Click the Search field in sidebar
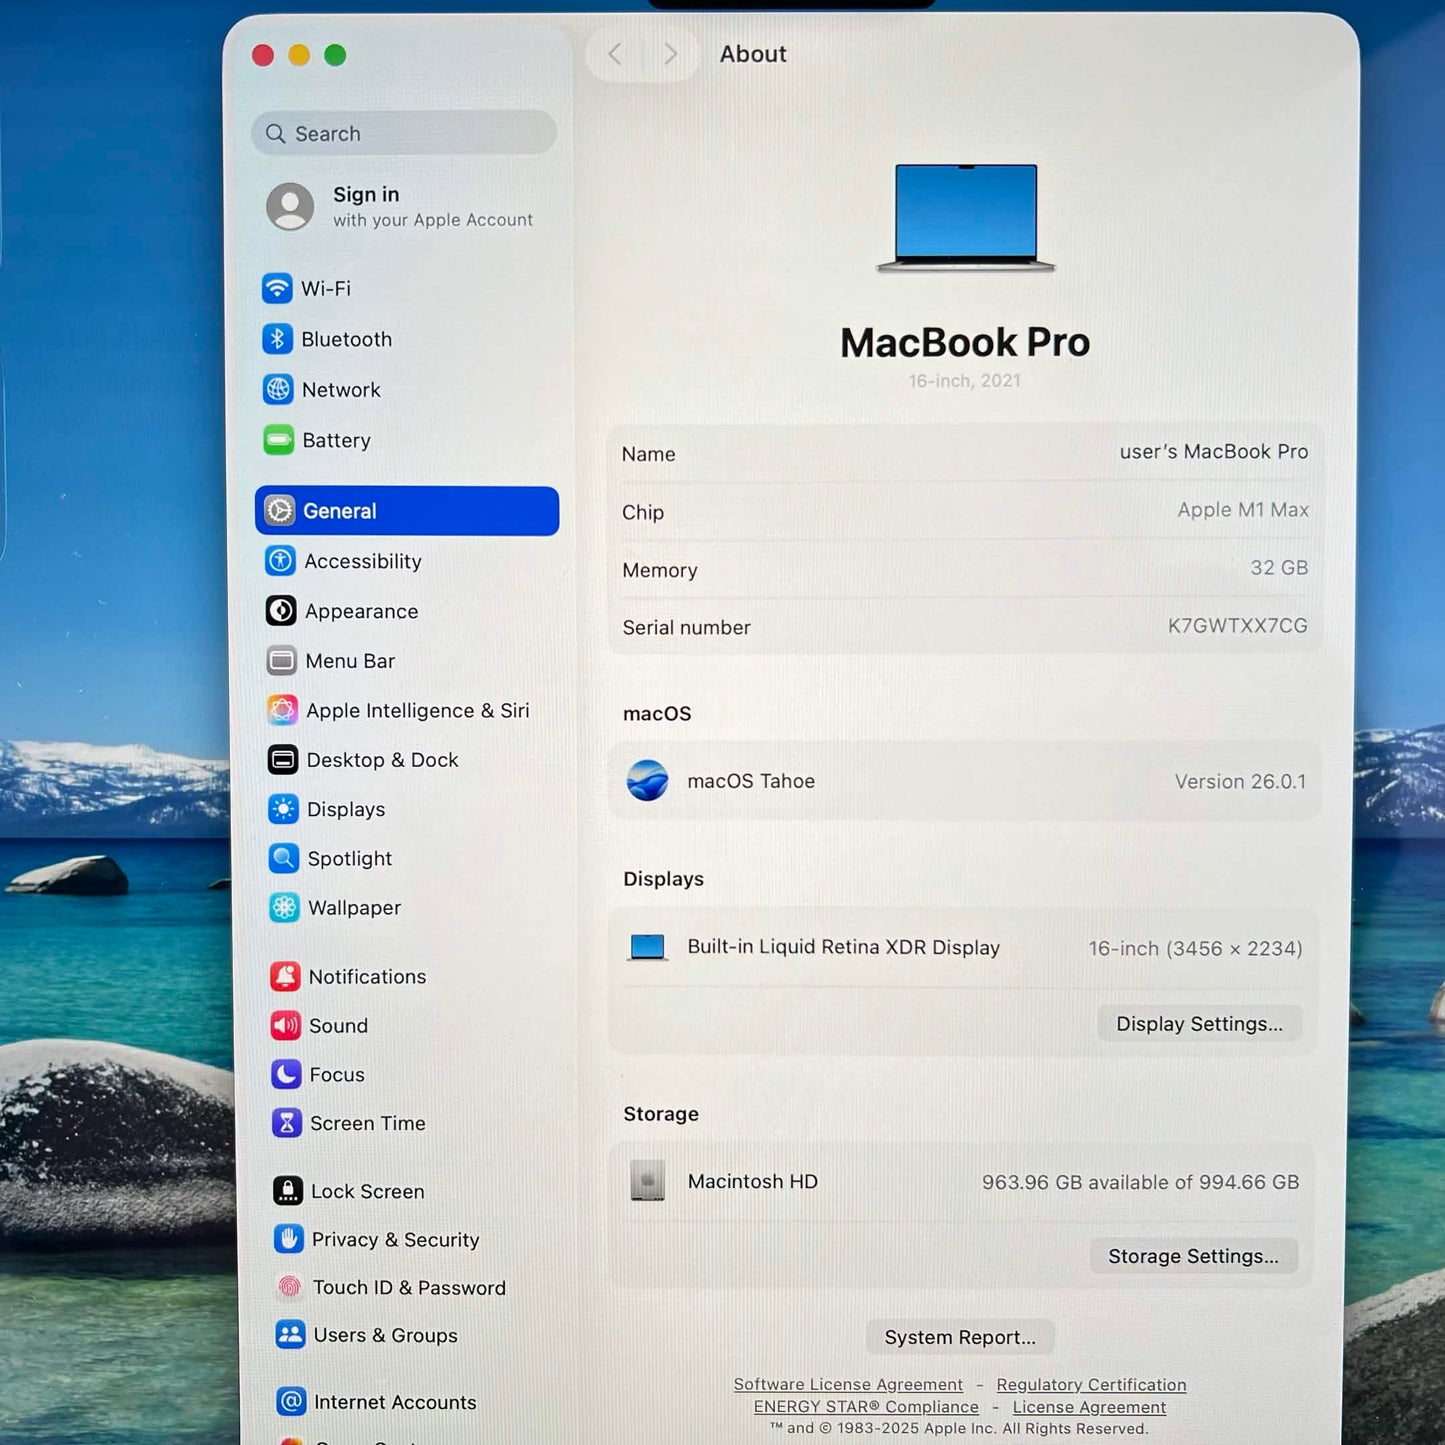The height and width of the screenshot is (1445, 1445). coord(404,133)
